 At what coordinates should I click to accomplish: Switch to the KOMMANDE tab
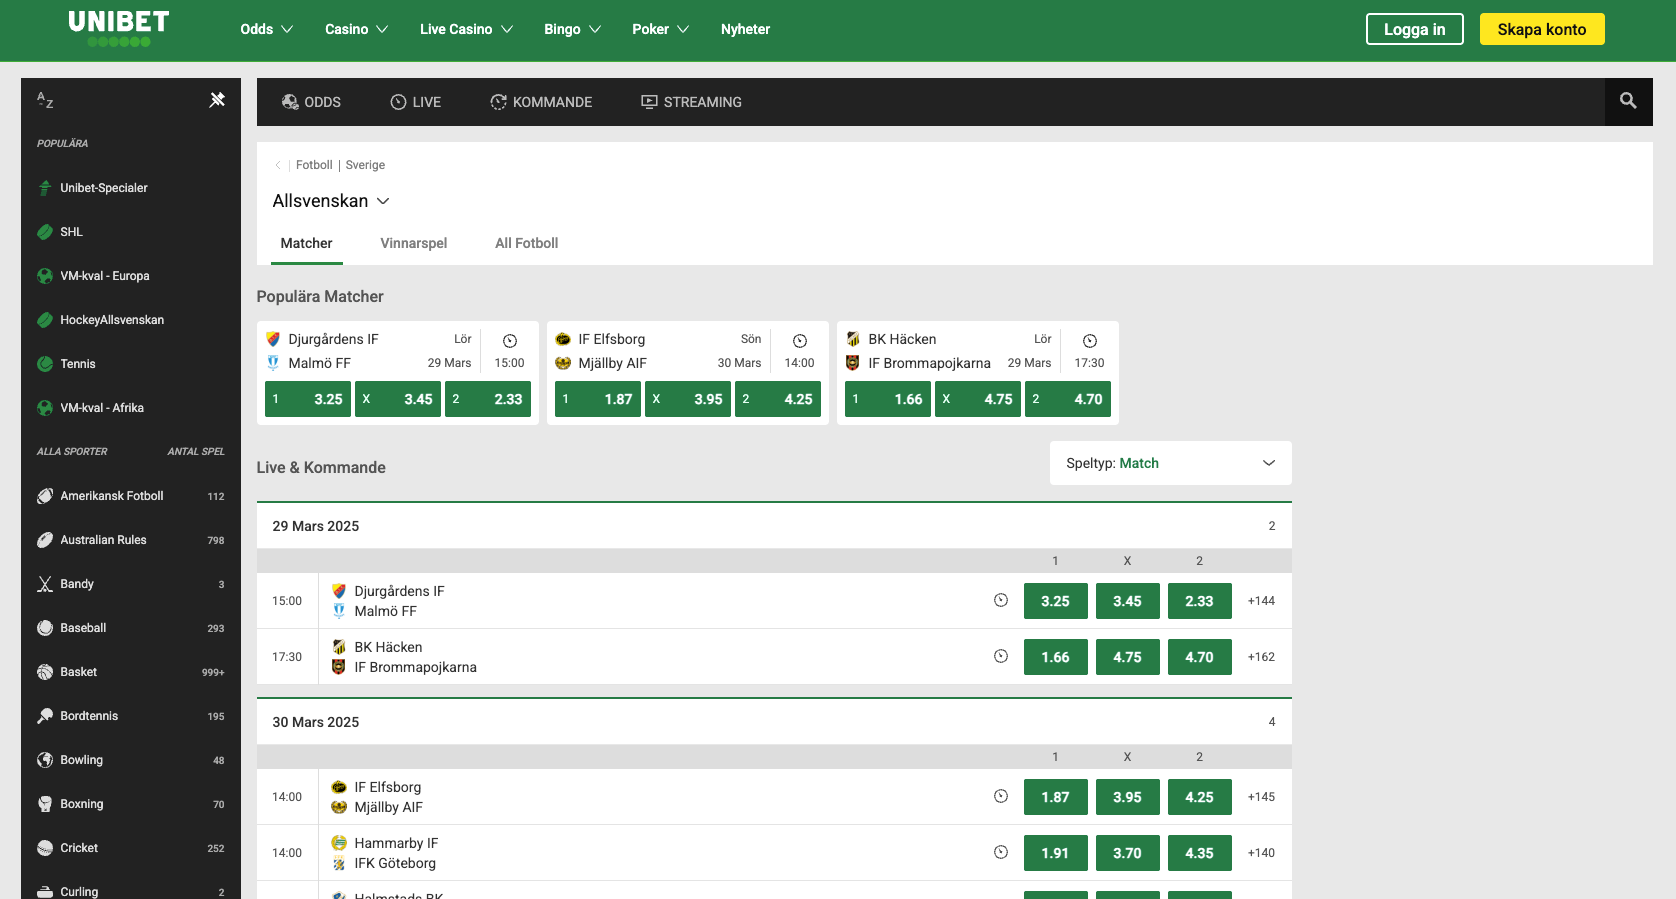click(541, 102)
